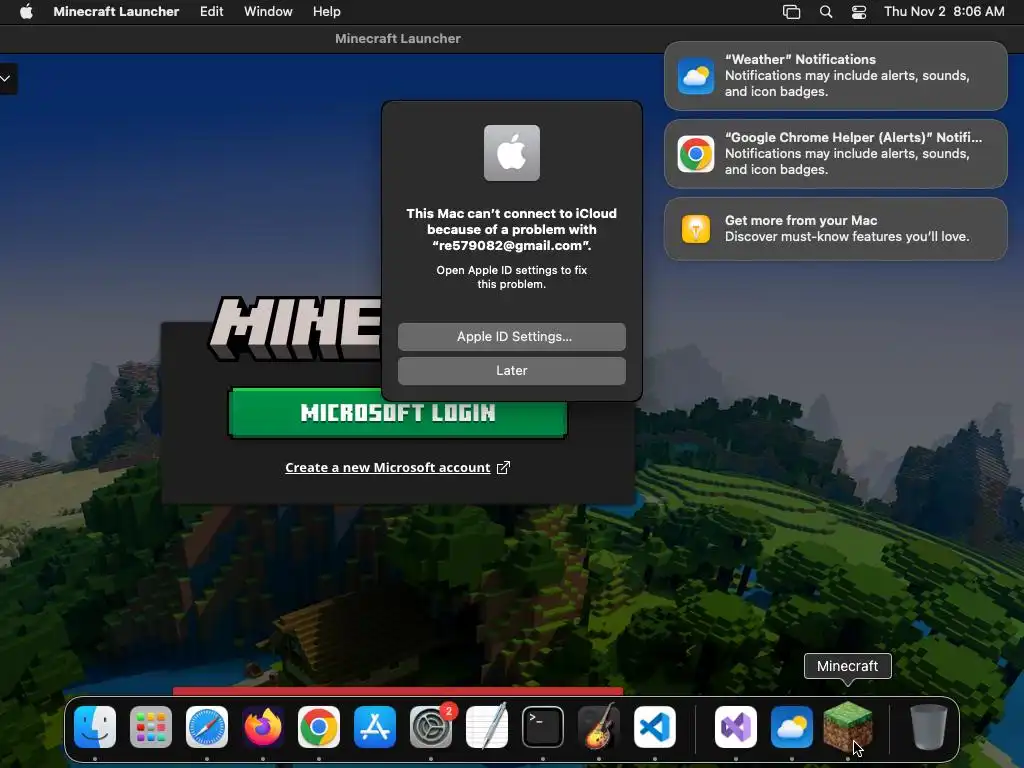The image size is (1024, 768).
Task: Open Finder from the dock
Action: coord(95,726)
